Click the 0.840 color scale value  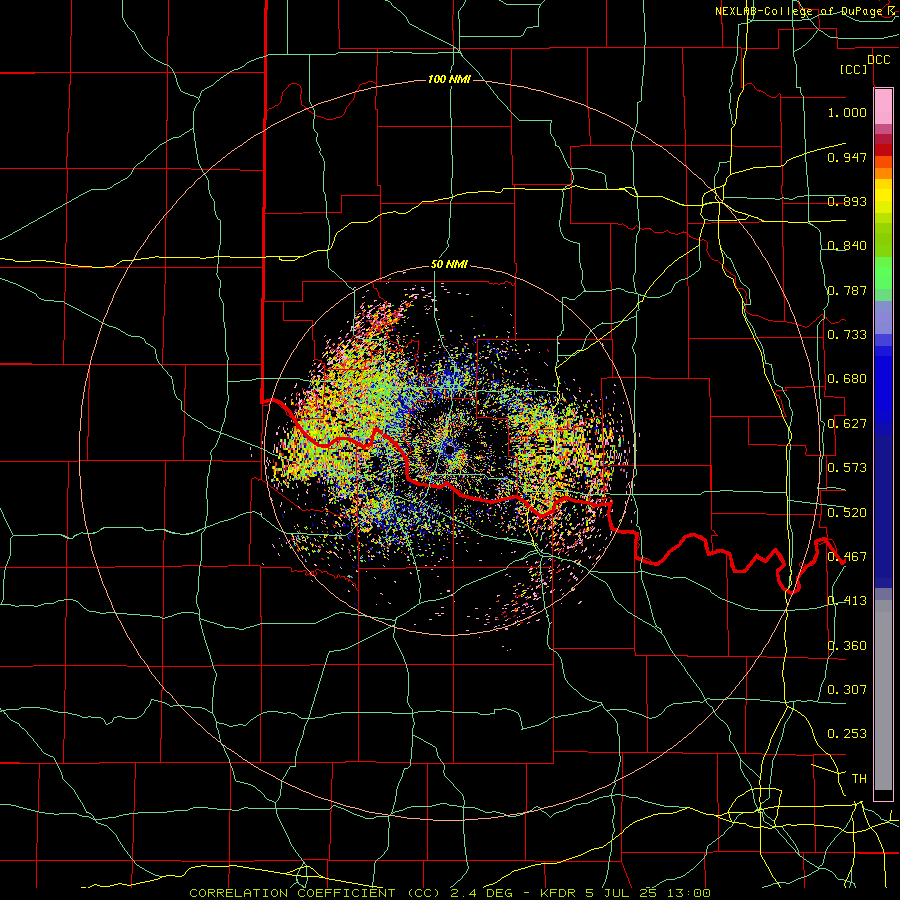(847, 246)
